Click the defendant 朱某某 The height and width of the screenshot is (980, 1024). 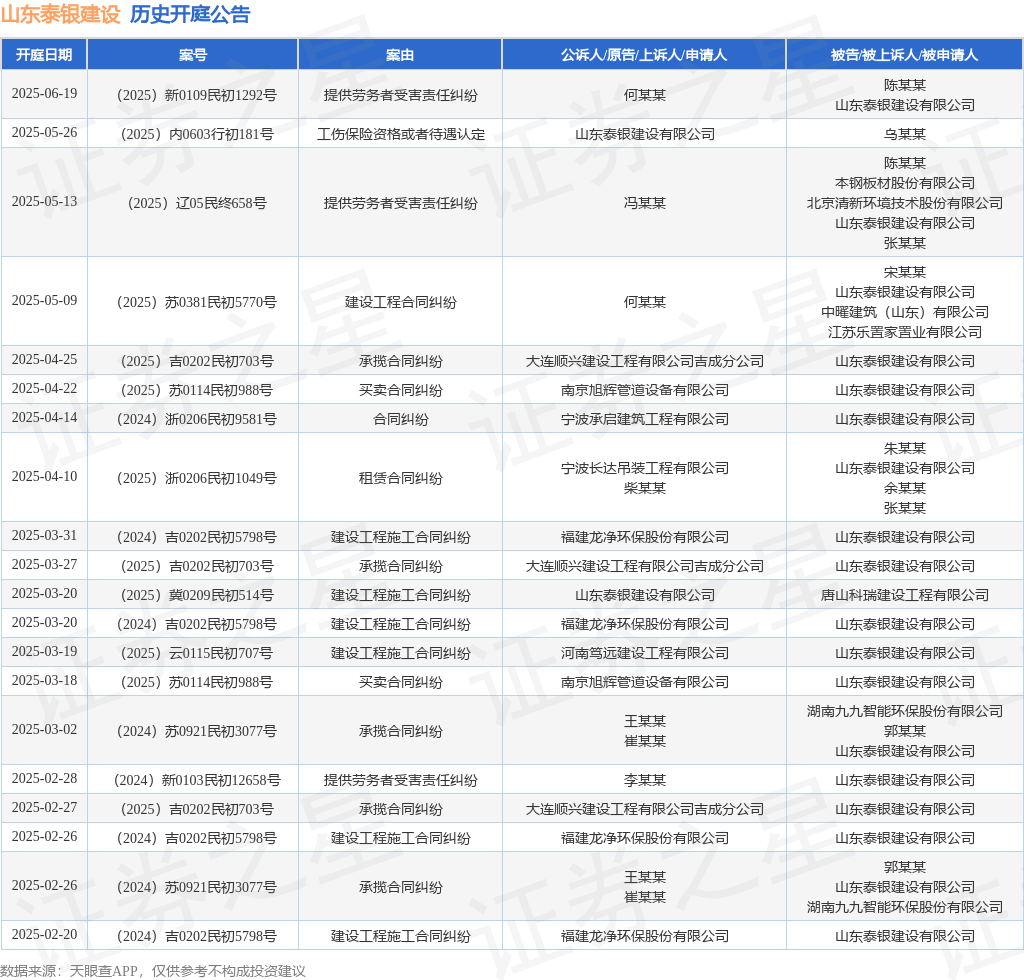point(904,449)
